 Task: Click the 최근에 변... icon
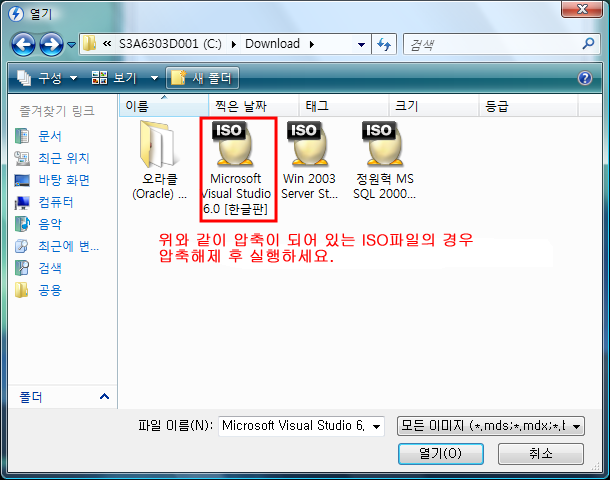pos(22,246)
